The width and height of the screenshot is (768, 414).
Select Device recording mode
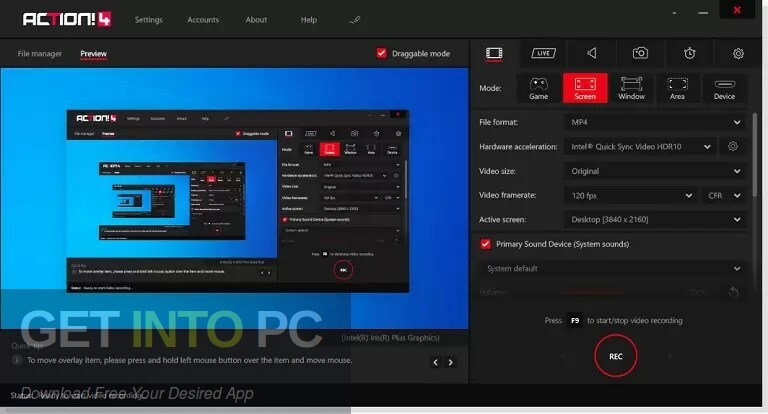(724, 88)
